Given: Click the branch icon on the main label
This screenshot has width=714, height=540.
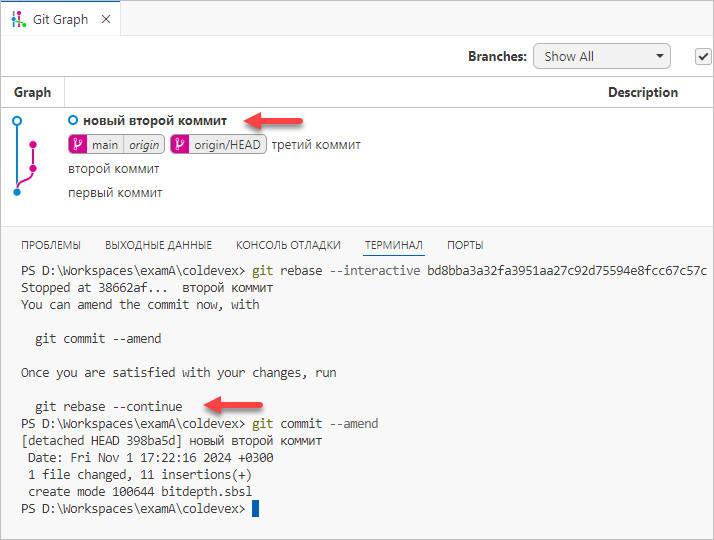Looking at the screenshot, I should pyautogui.click(x=78, y=145).
